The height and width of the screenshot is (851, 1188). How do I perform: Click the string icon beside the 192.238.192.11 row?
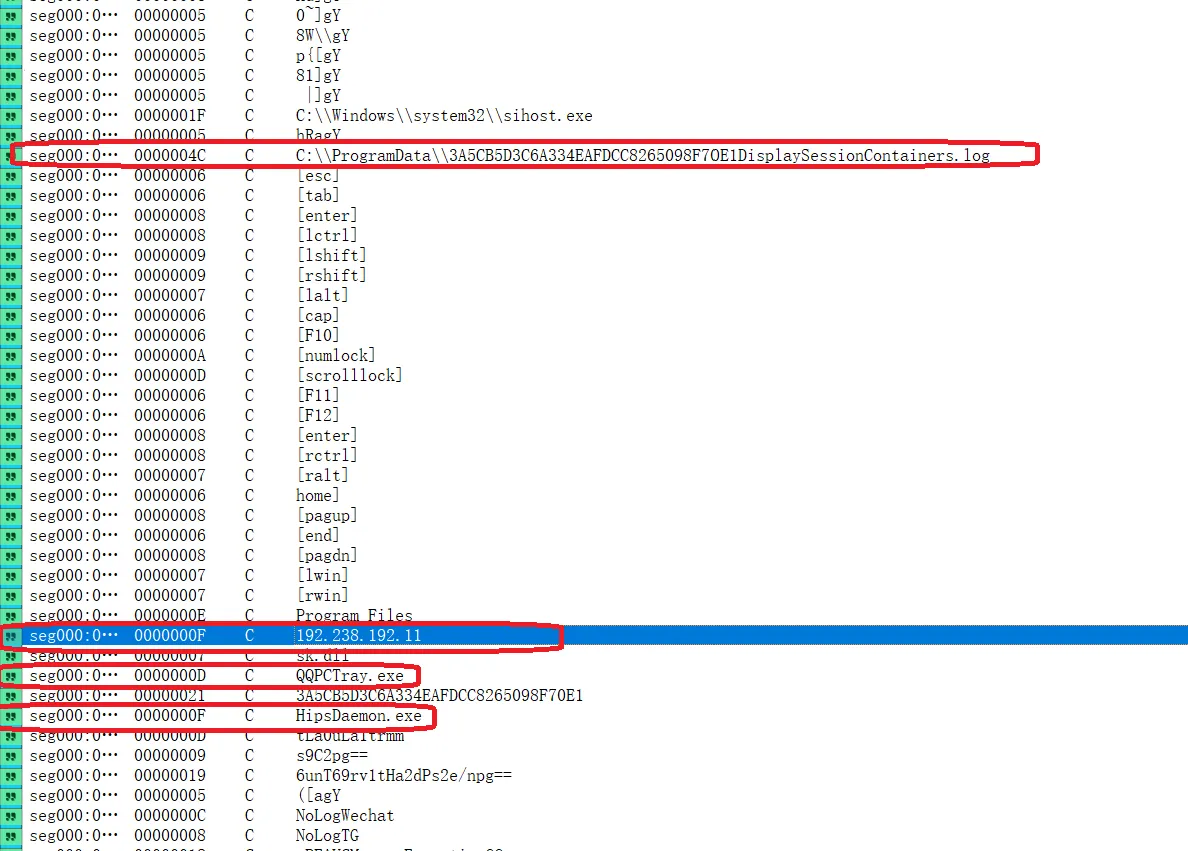click(x=11, y=636)
